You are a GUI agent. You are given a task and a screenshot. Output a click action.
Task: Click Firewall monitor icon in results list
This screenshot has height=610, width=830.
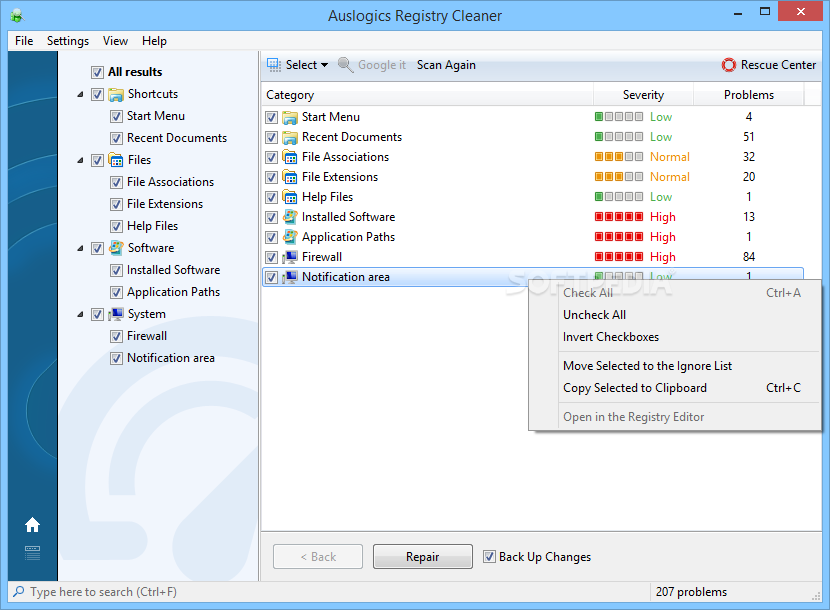290,257
